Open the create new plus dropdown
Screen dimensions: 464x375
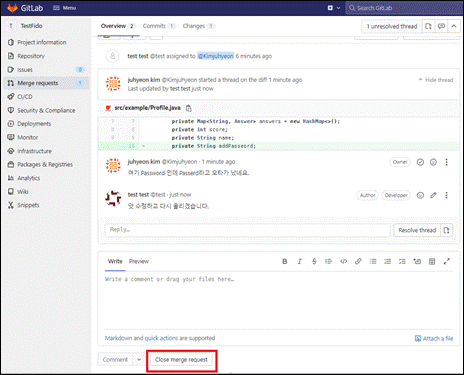pyautogui.click(x=333, y=8)
